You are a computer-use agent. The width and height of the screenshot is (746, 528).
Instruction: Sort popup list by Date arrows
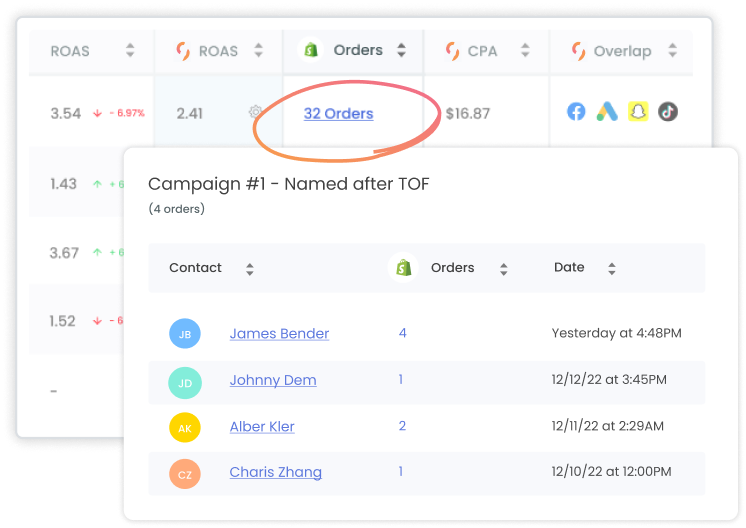click(612, 269)
